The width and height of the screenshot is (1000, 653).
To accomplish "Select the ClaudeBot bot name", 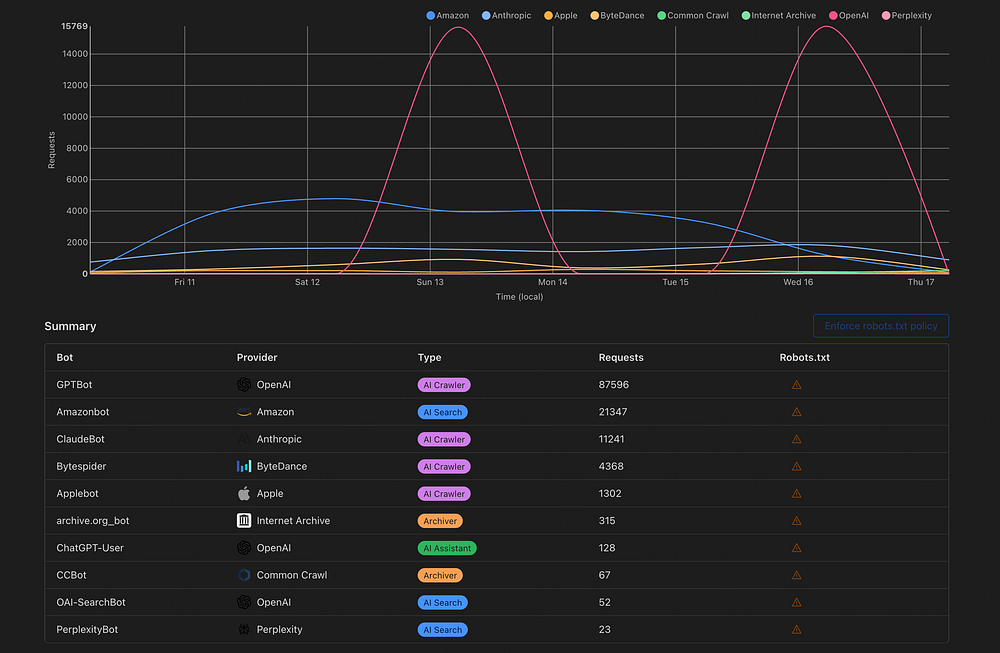I will [80, 439].
